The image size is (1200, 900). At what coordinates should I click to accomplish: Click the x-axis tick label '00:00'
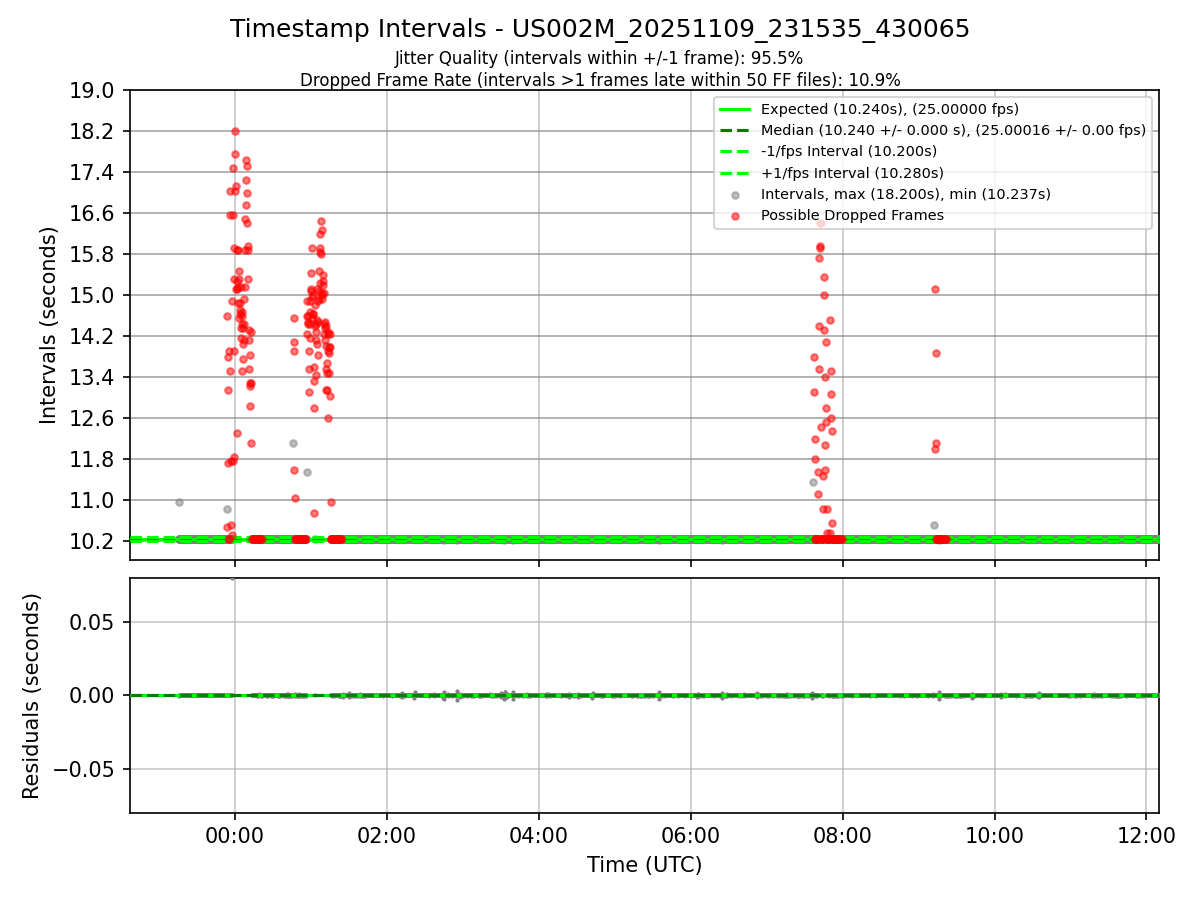[235, 837]
